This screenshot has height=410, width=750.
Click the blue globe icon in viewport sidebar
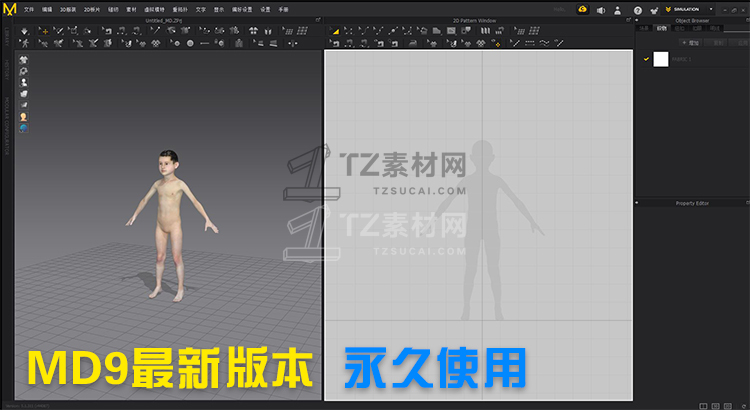pos(23,128)
